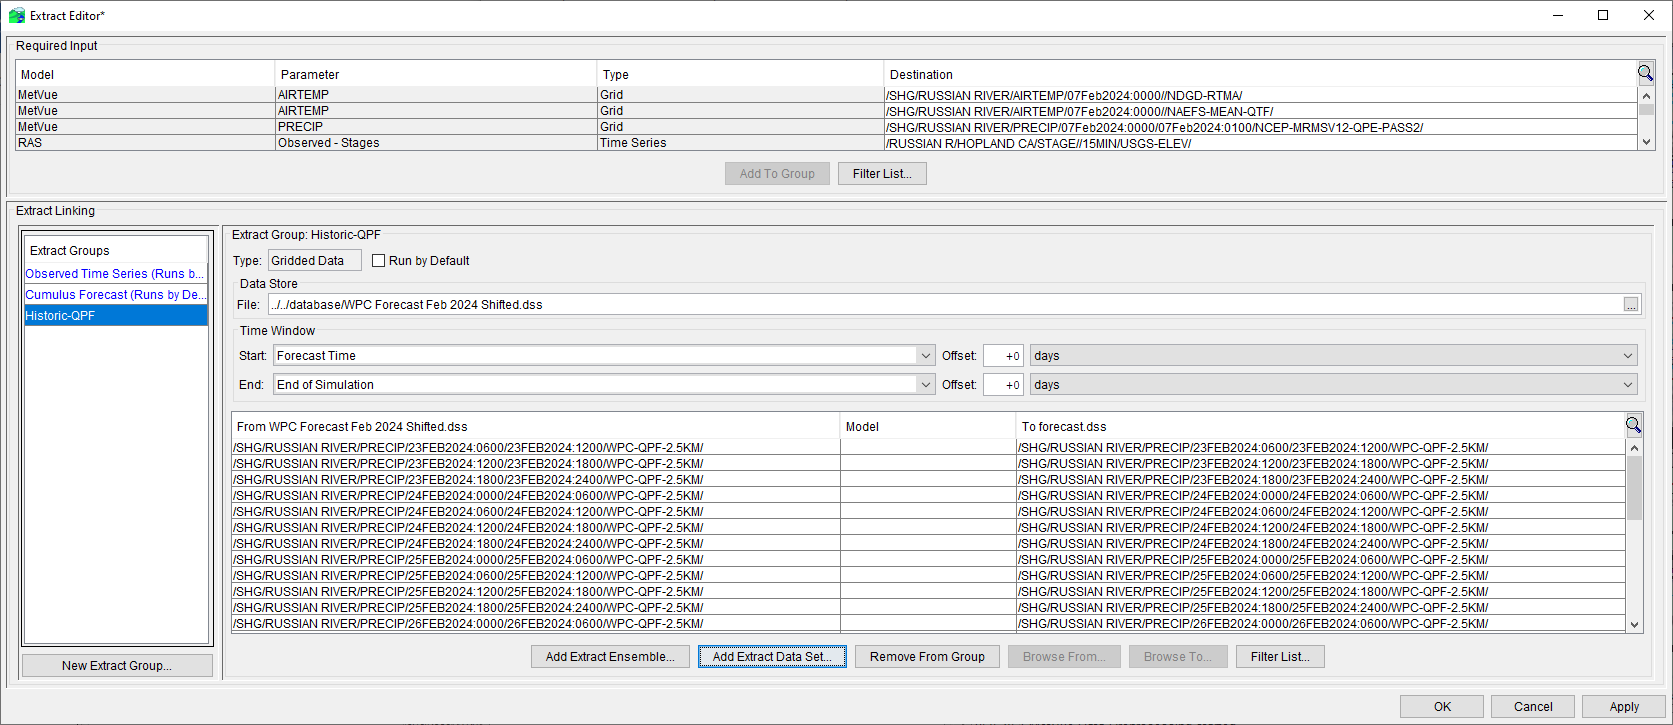The height and width of the screenshot is (725, 1673).
Task: Select source row 25FEB2024:1200/25FEB2024:1800
Action: click(x=536, y=592)
